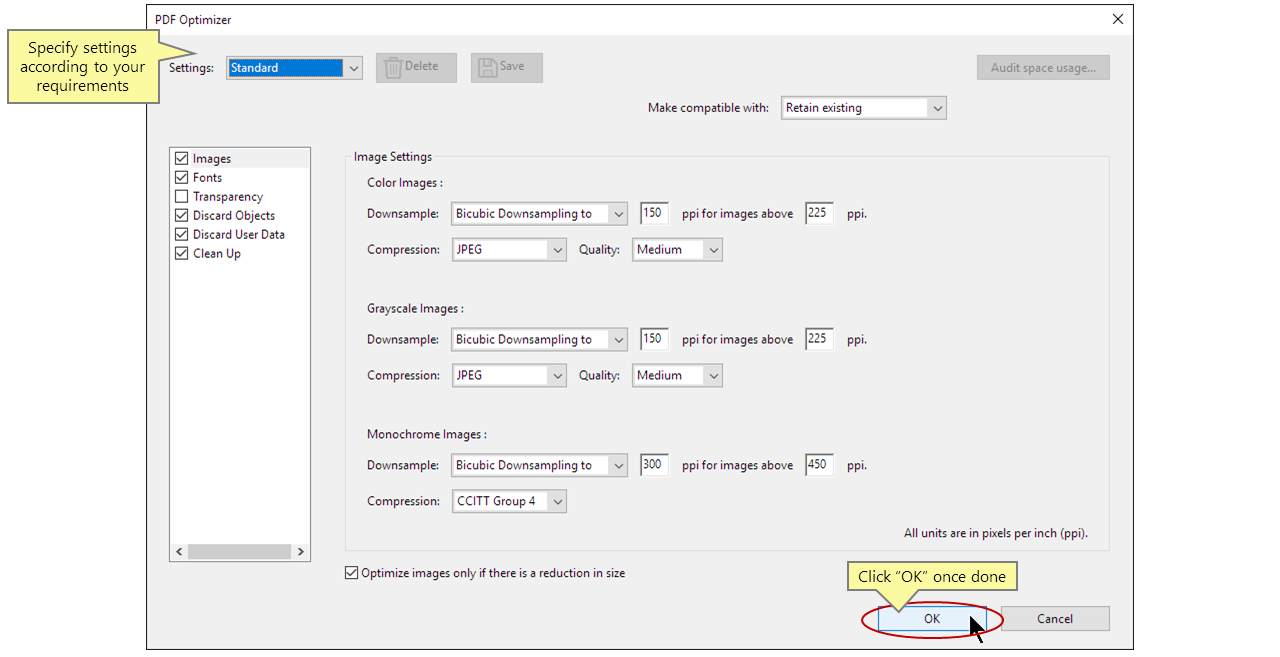Viewport: 1280px width, 657px height.
Task: Disable the Clean Up checkbox
Action: click(x=181, y=253)
